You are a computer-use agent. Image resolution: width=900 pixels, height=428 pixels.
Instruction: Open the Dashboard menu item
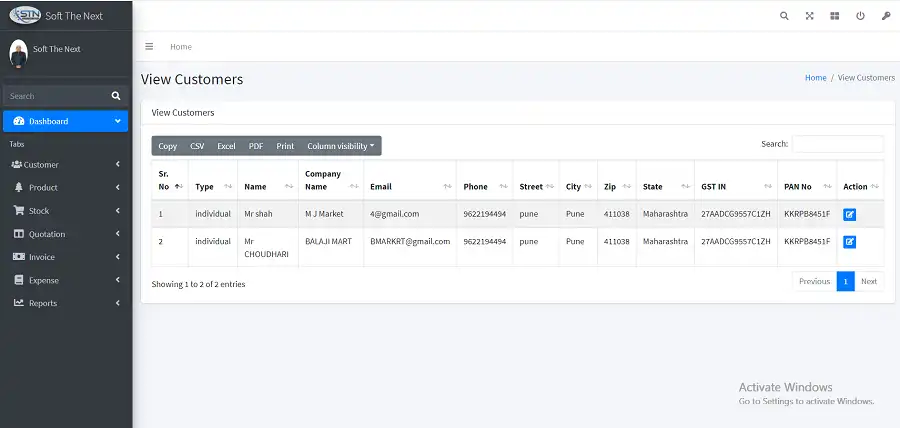[65, 121]
